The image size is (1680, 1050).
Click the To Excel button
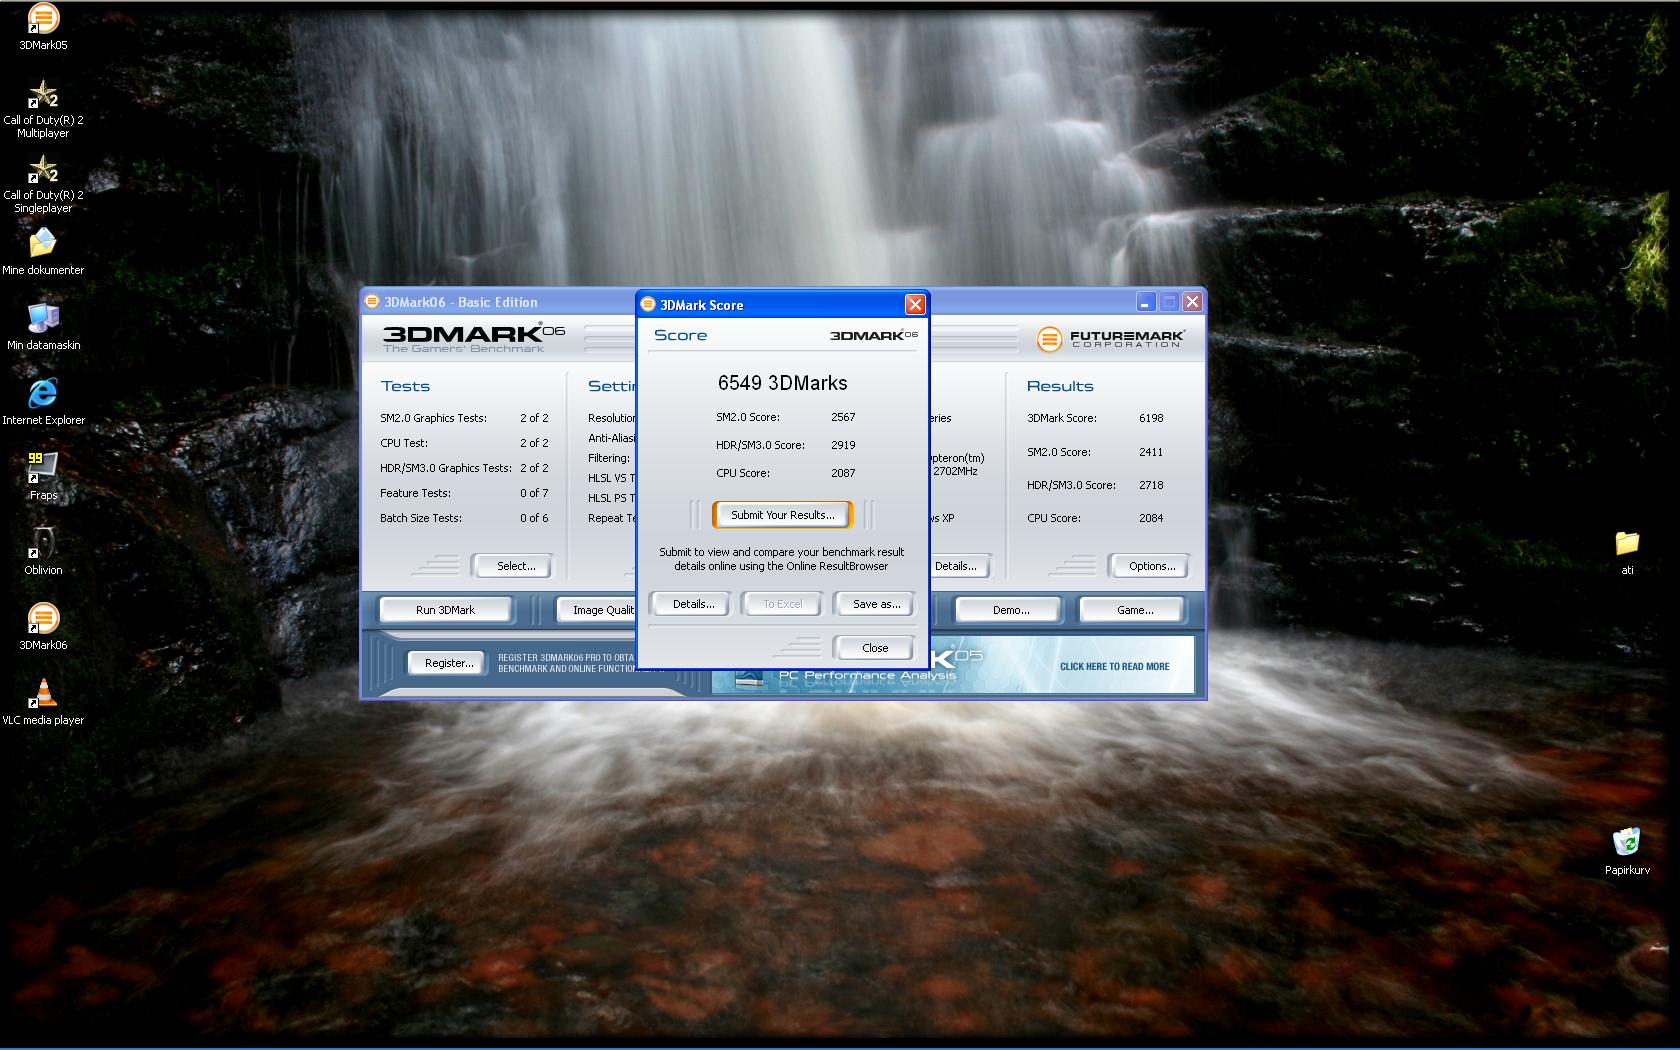pos(782,604)
